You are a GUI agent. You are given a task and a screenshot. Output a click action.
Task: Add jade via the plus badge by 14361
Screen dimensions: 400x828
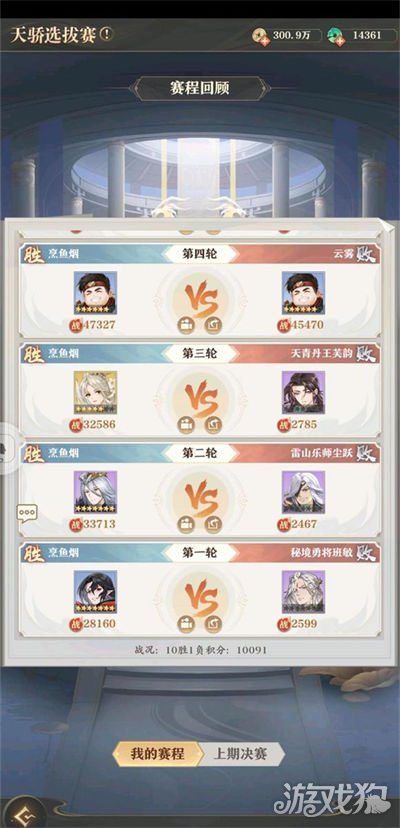click(339, 40)
